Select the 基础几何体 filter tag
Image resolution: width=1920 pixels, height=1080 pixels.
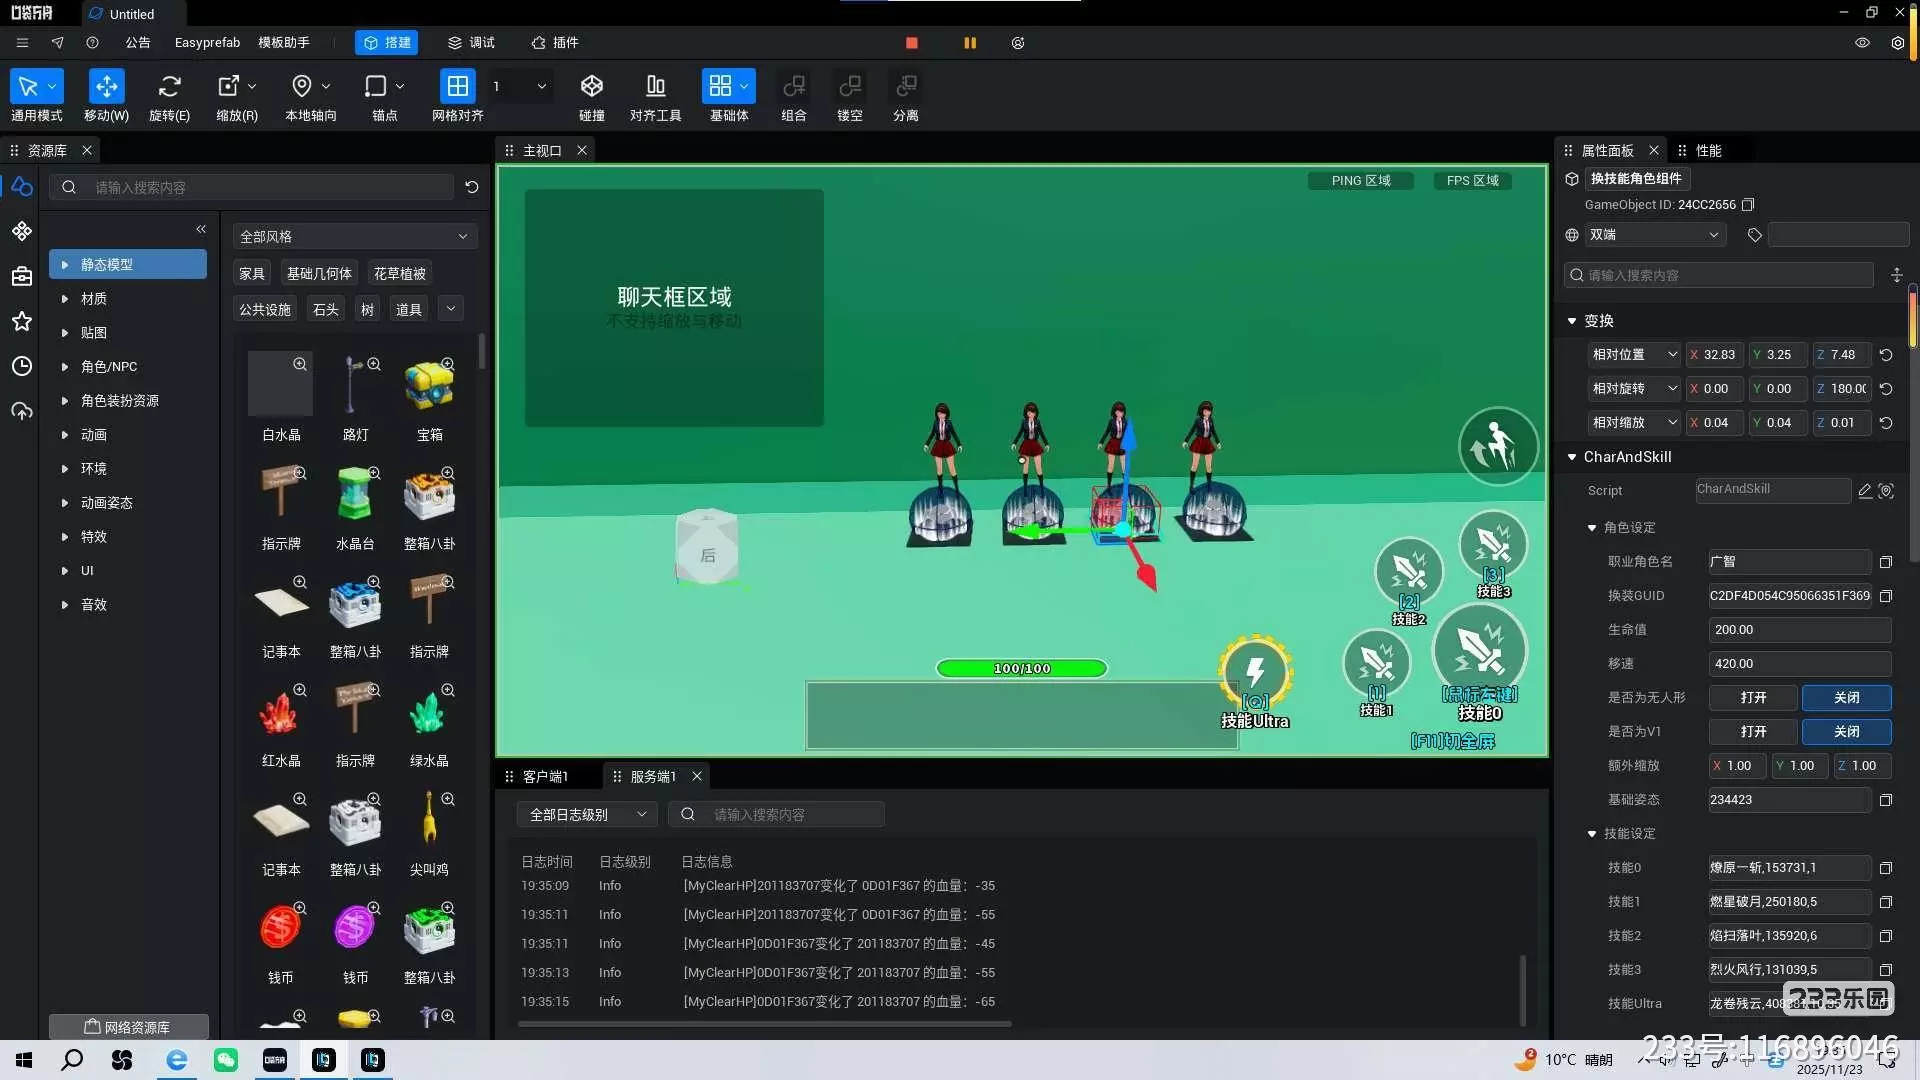tap(319, 274)
